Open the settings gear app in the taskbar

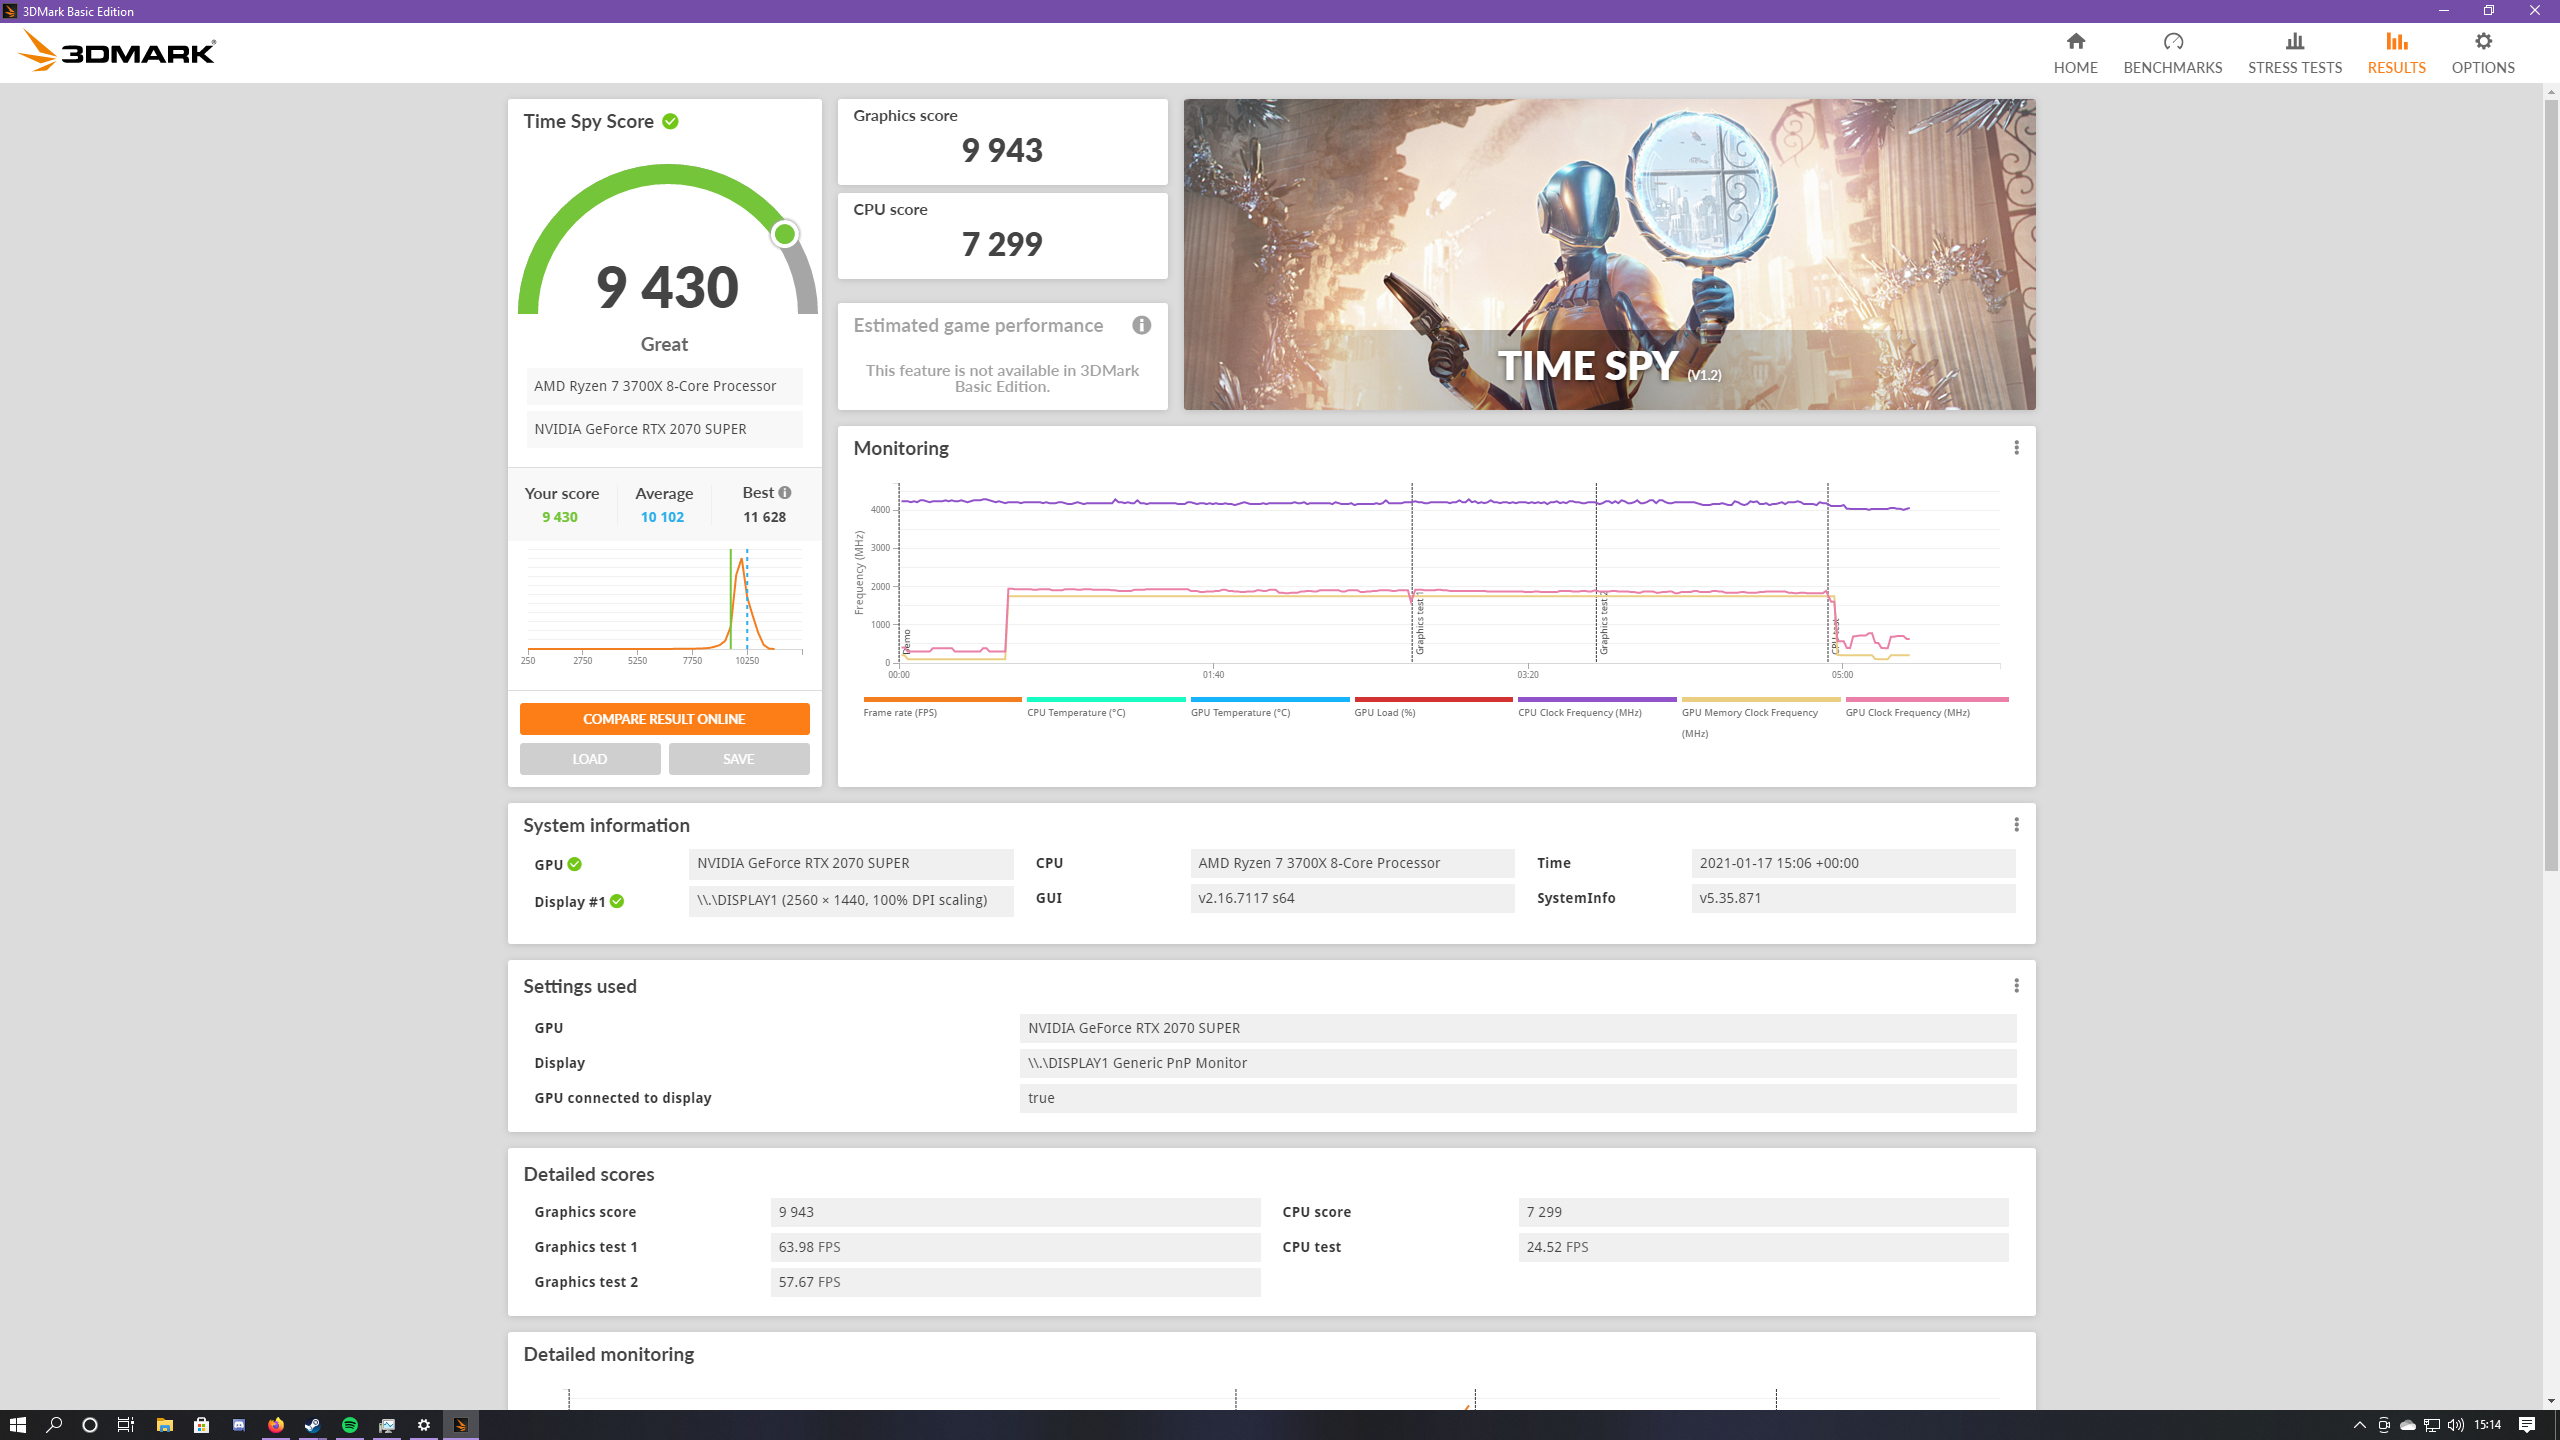pos(424,1425)
